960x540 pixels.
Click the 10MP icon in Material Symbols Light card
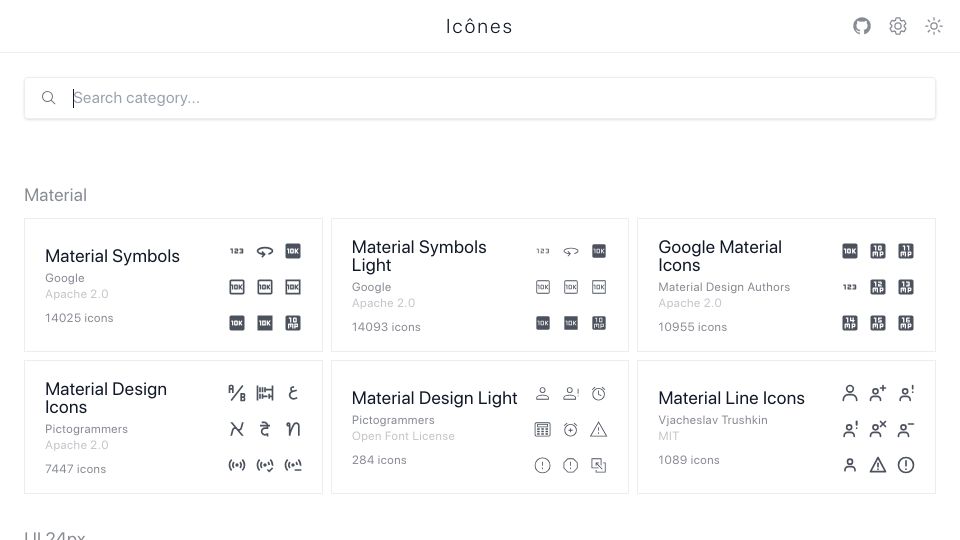[x=599, y=323]
